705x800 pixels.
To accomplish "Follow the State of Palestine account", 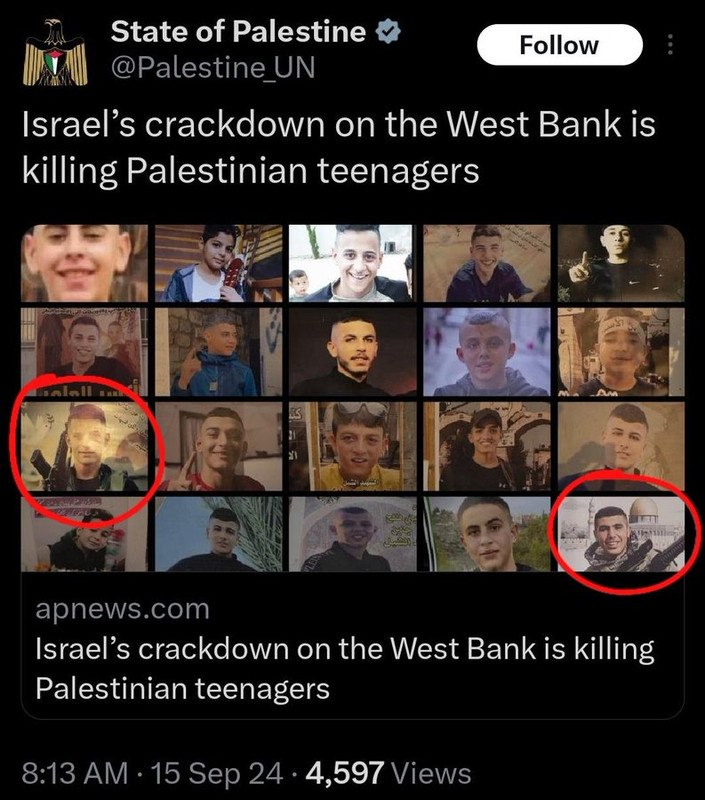I will pyautogui.click(x=560, y=45).
